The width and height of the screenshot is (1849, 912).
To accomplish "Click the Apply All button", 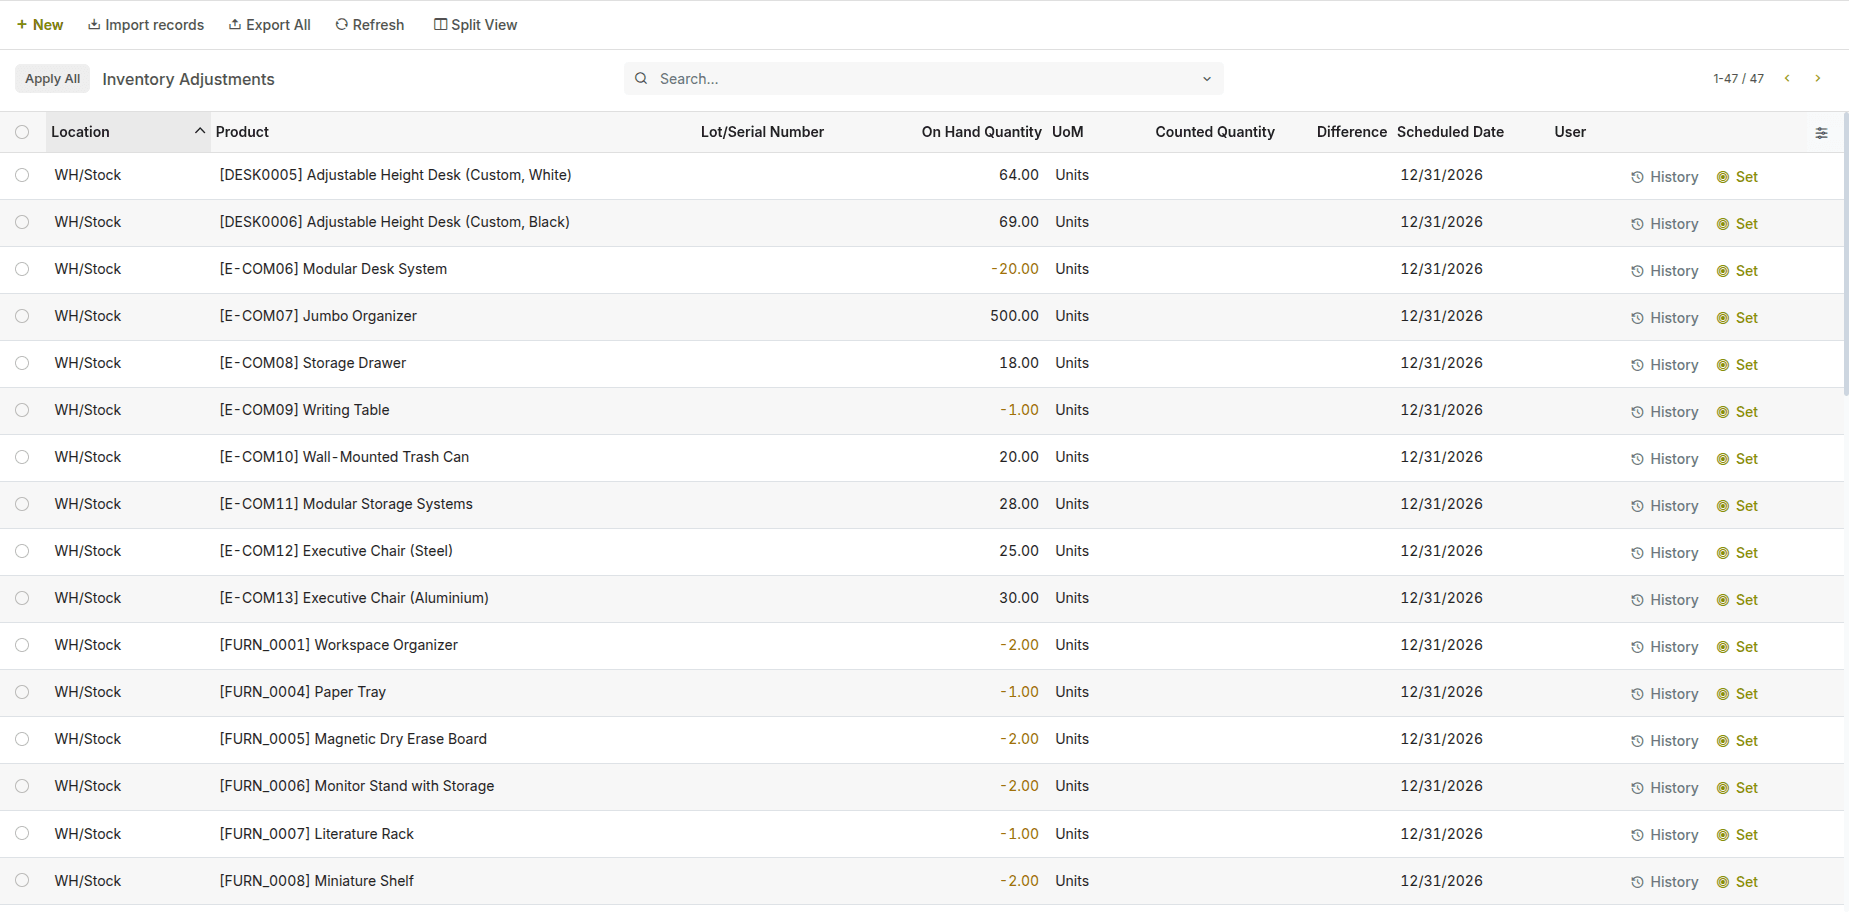I will pos(52,78).
